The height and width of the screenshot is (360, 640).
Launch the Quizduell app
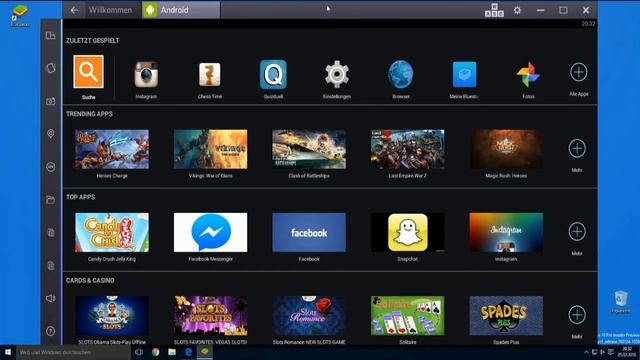pos(273,74)
